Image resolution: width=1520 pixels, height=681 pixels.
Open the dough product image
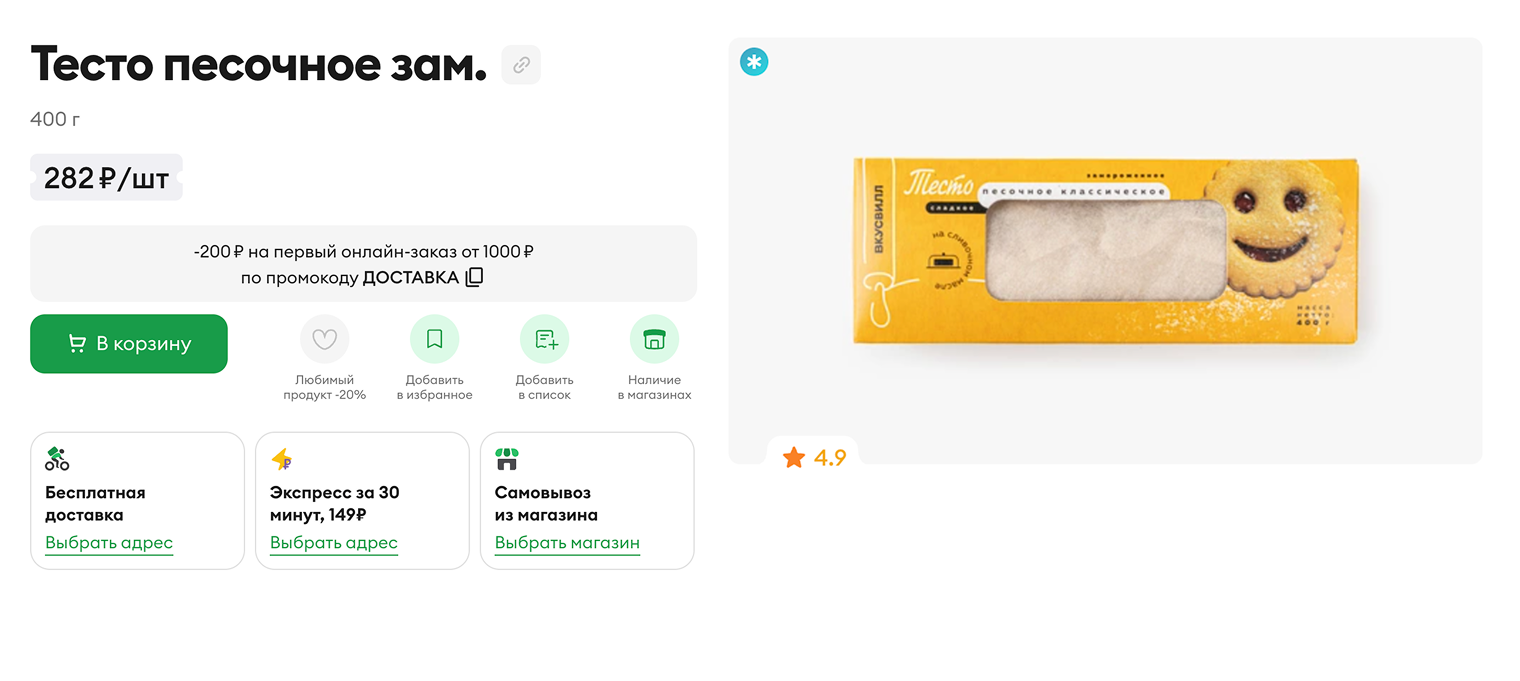coord(1105,251)
